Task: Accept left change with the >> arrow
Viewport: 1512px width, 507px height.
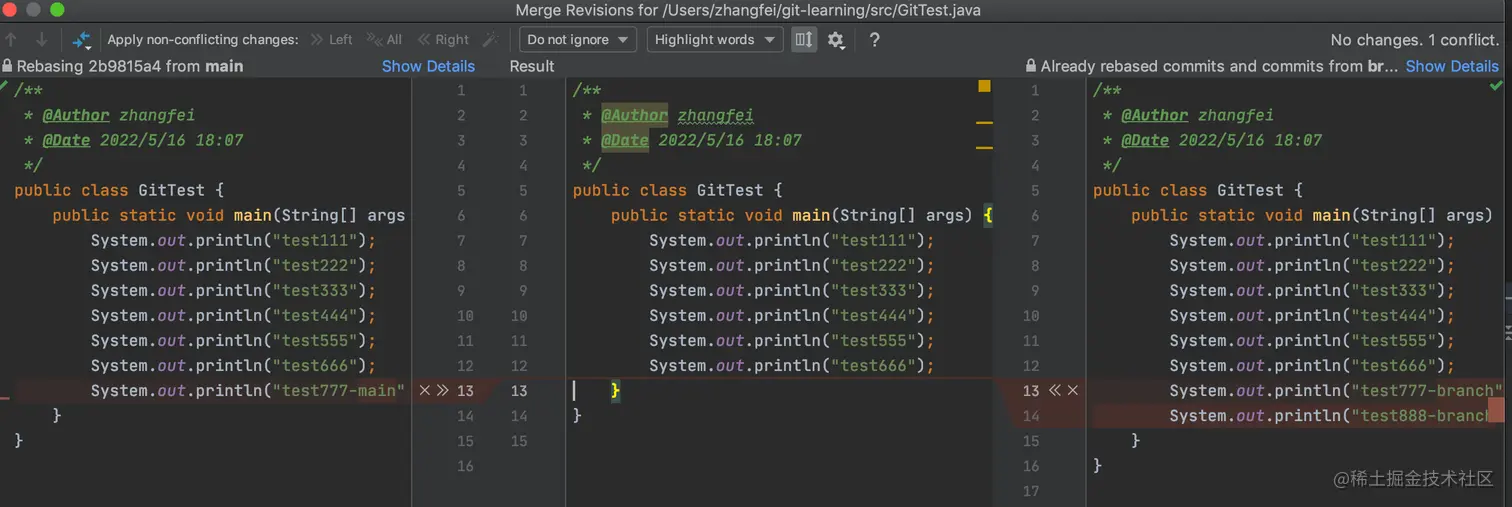Action: pos(442,390)
